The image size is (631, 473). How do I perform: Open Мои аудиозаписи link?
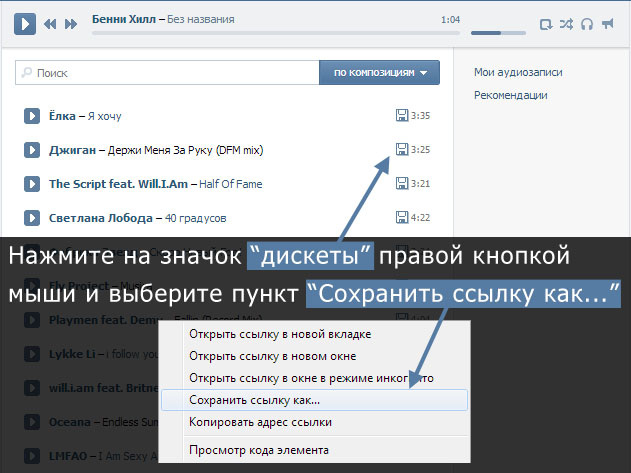pyautogui.click(x=517, y=72)
